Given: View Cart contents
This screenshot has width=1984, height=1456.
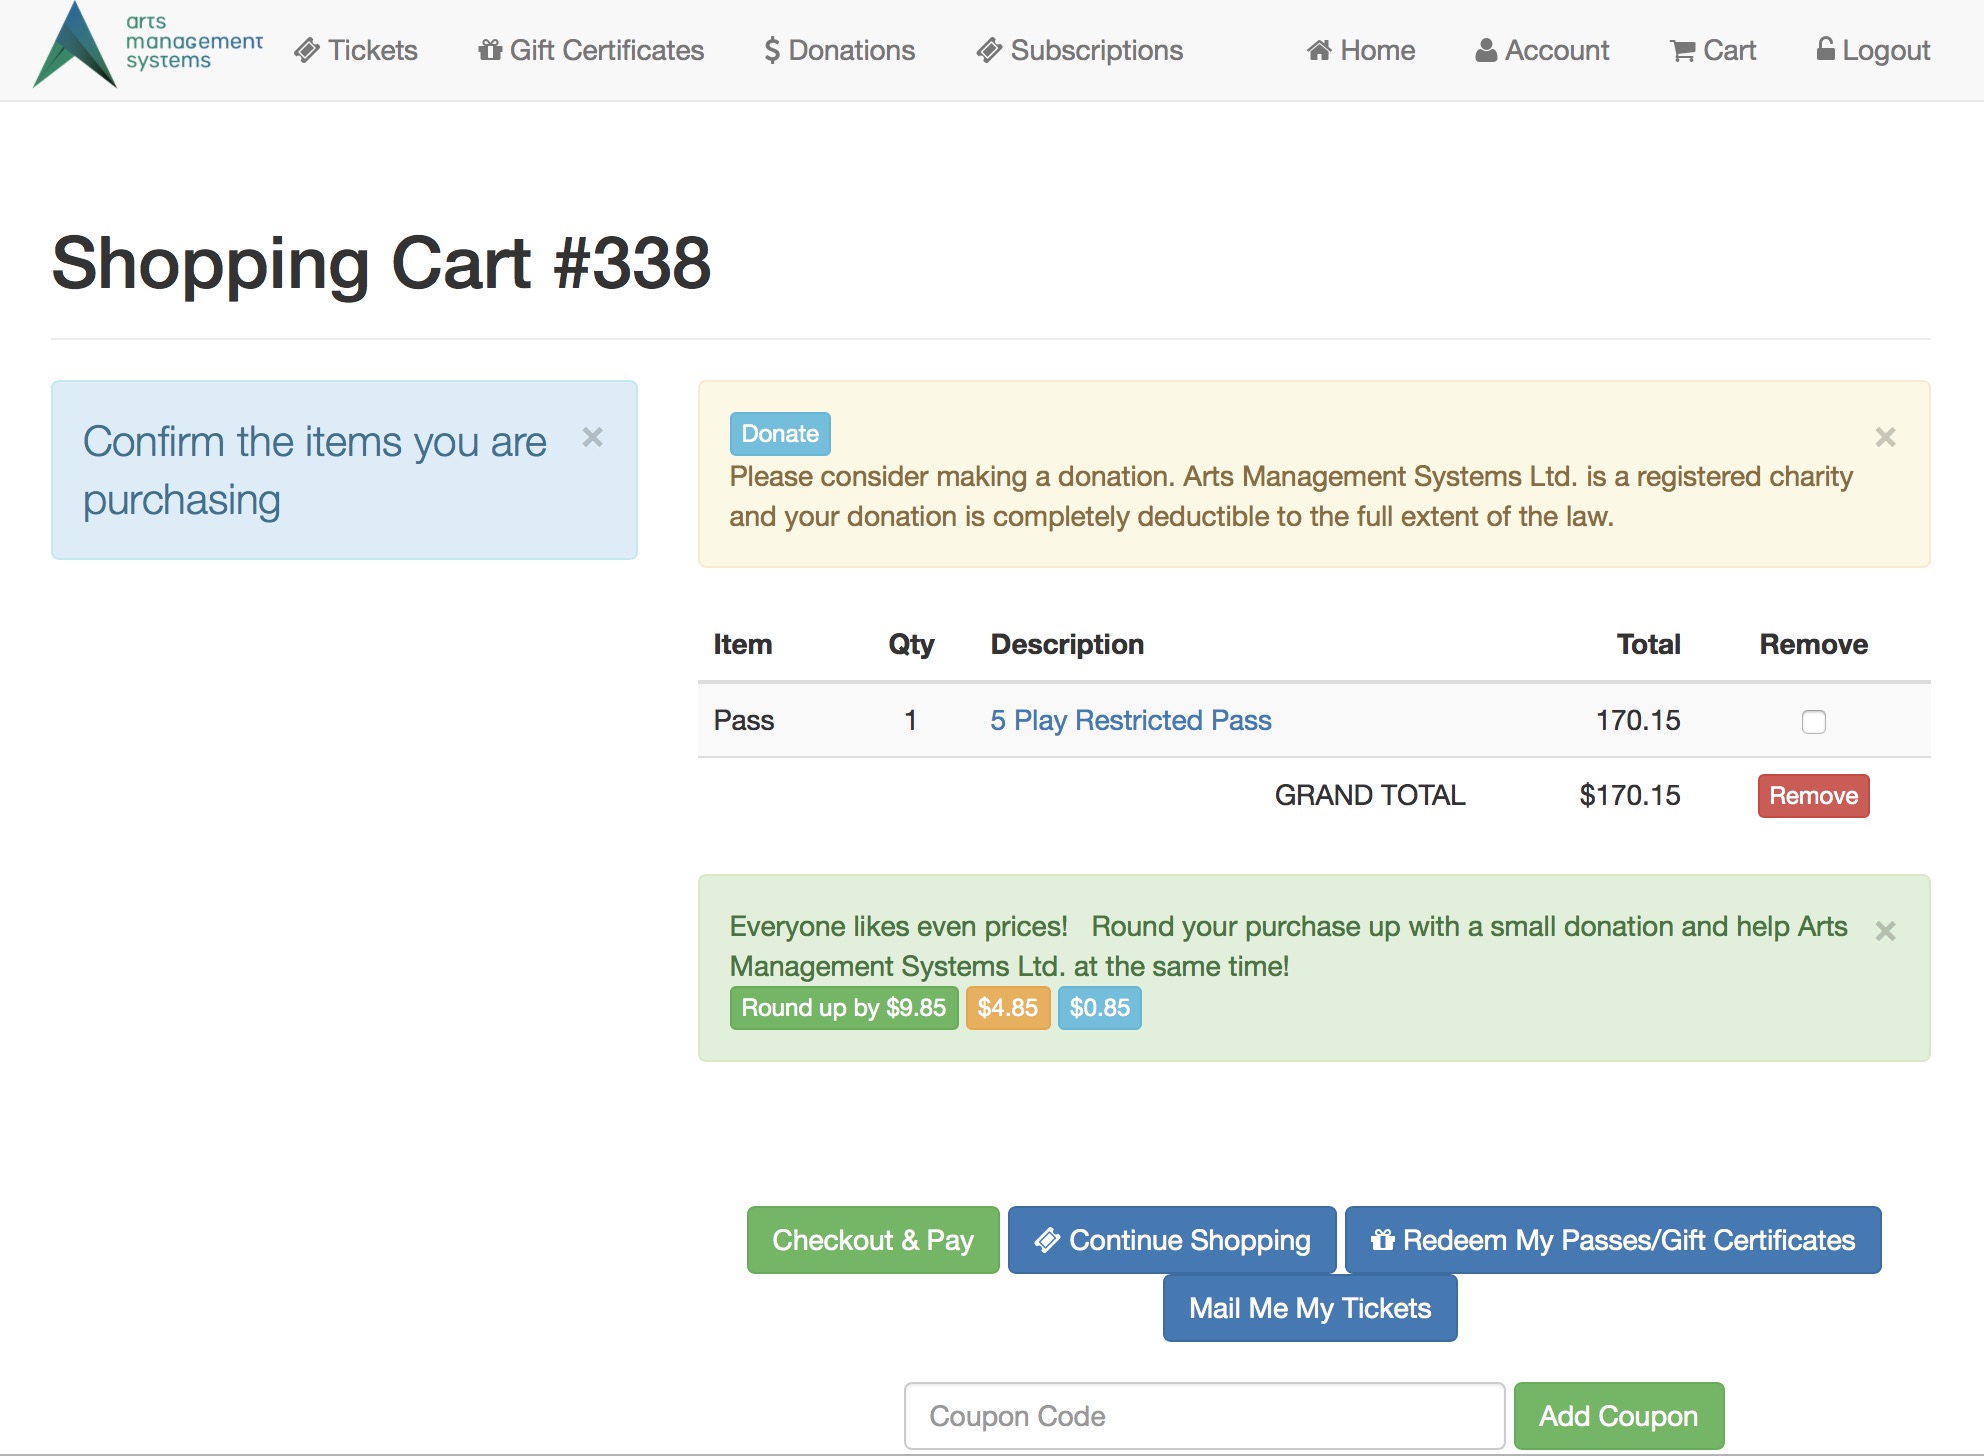Looking at the screenshot, I should coord(1713,49).
